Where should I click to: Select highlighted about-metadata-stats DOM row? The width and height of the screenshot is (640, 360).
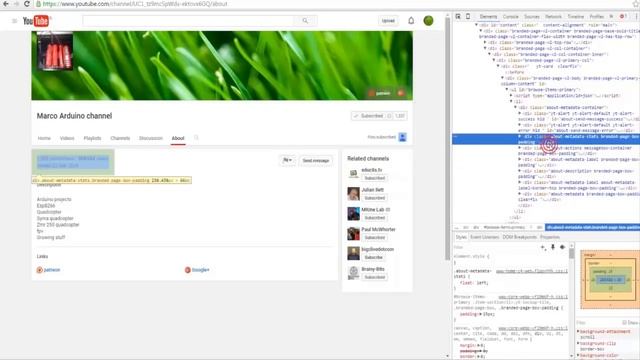(546, 139)
